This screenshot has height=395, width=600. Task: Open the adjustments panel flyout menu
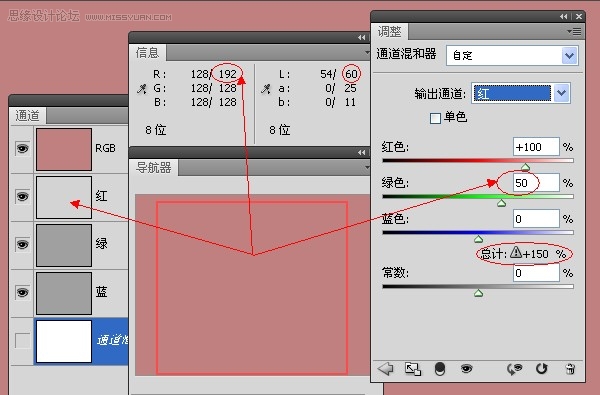(574, 31)
